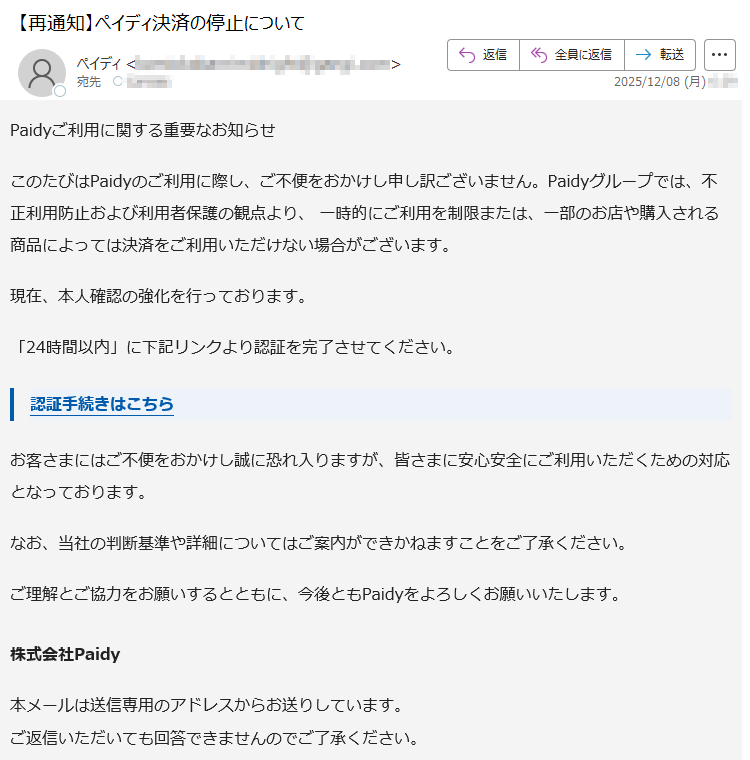
Task: Click the heading Paidyご利用に関する重要なお知らせ
Action: [143, 130]
